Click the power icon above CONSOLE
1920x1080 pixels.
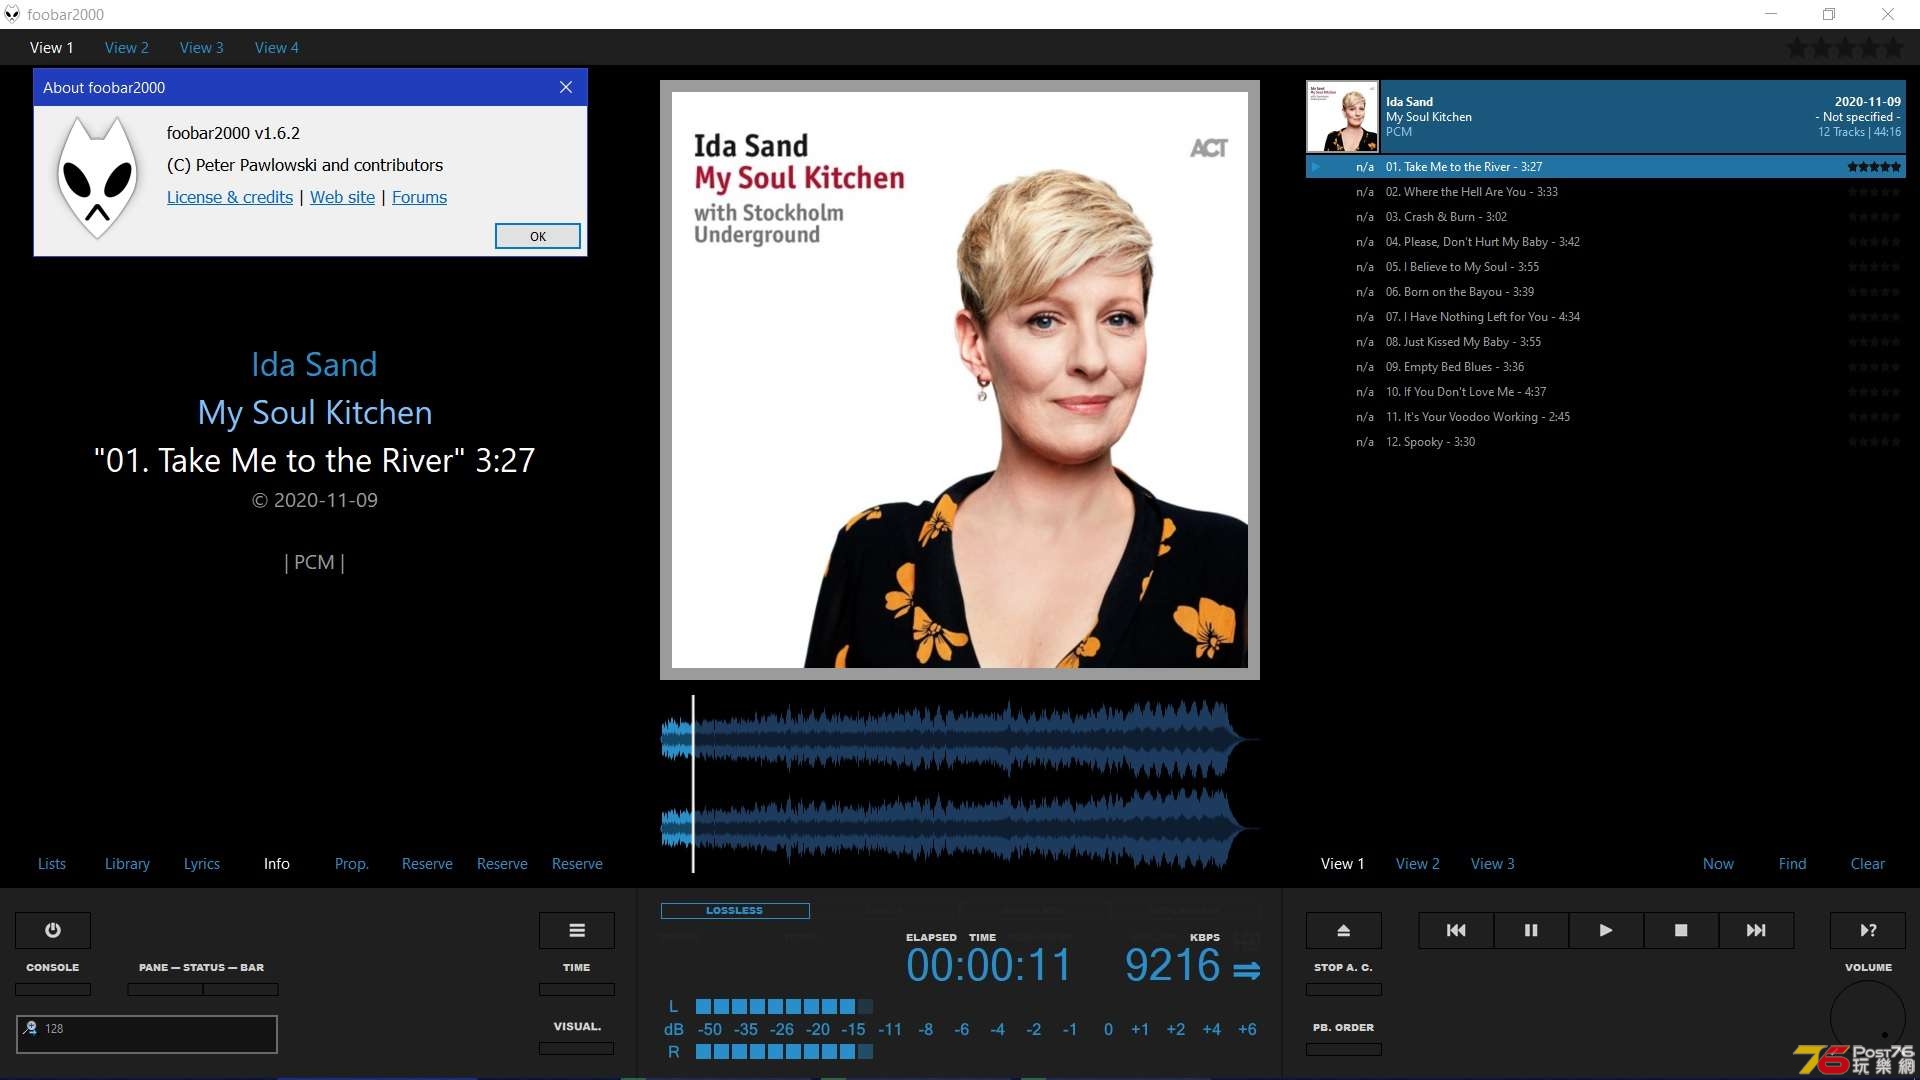[x=53, y=930]
